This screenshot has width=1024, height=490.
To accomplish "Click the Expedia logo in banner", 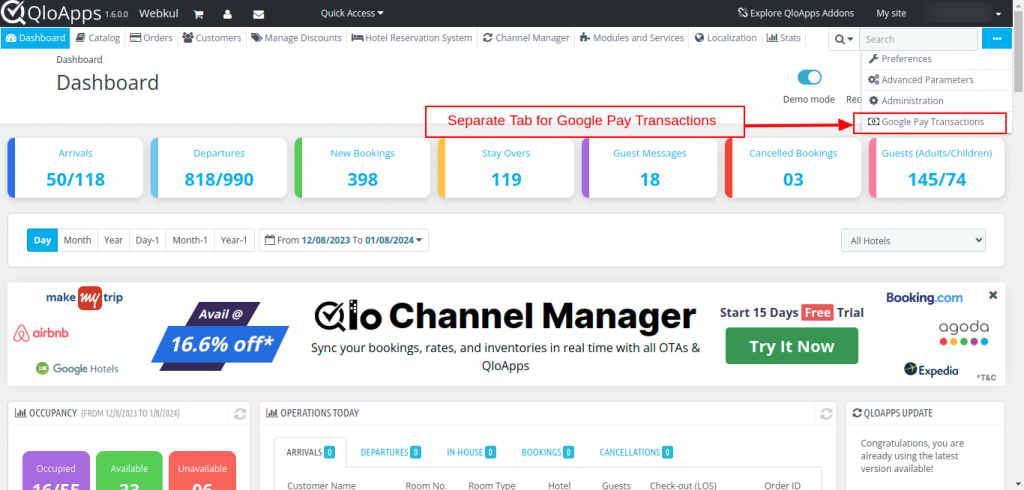I will click(932, 369).
